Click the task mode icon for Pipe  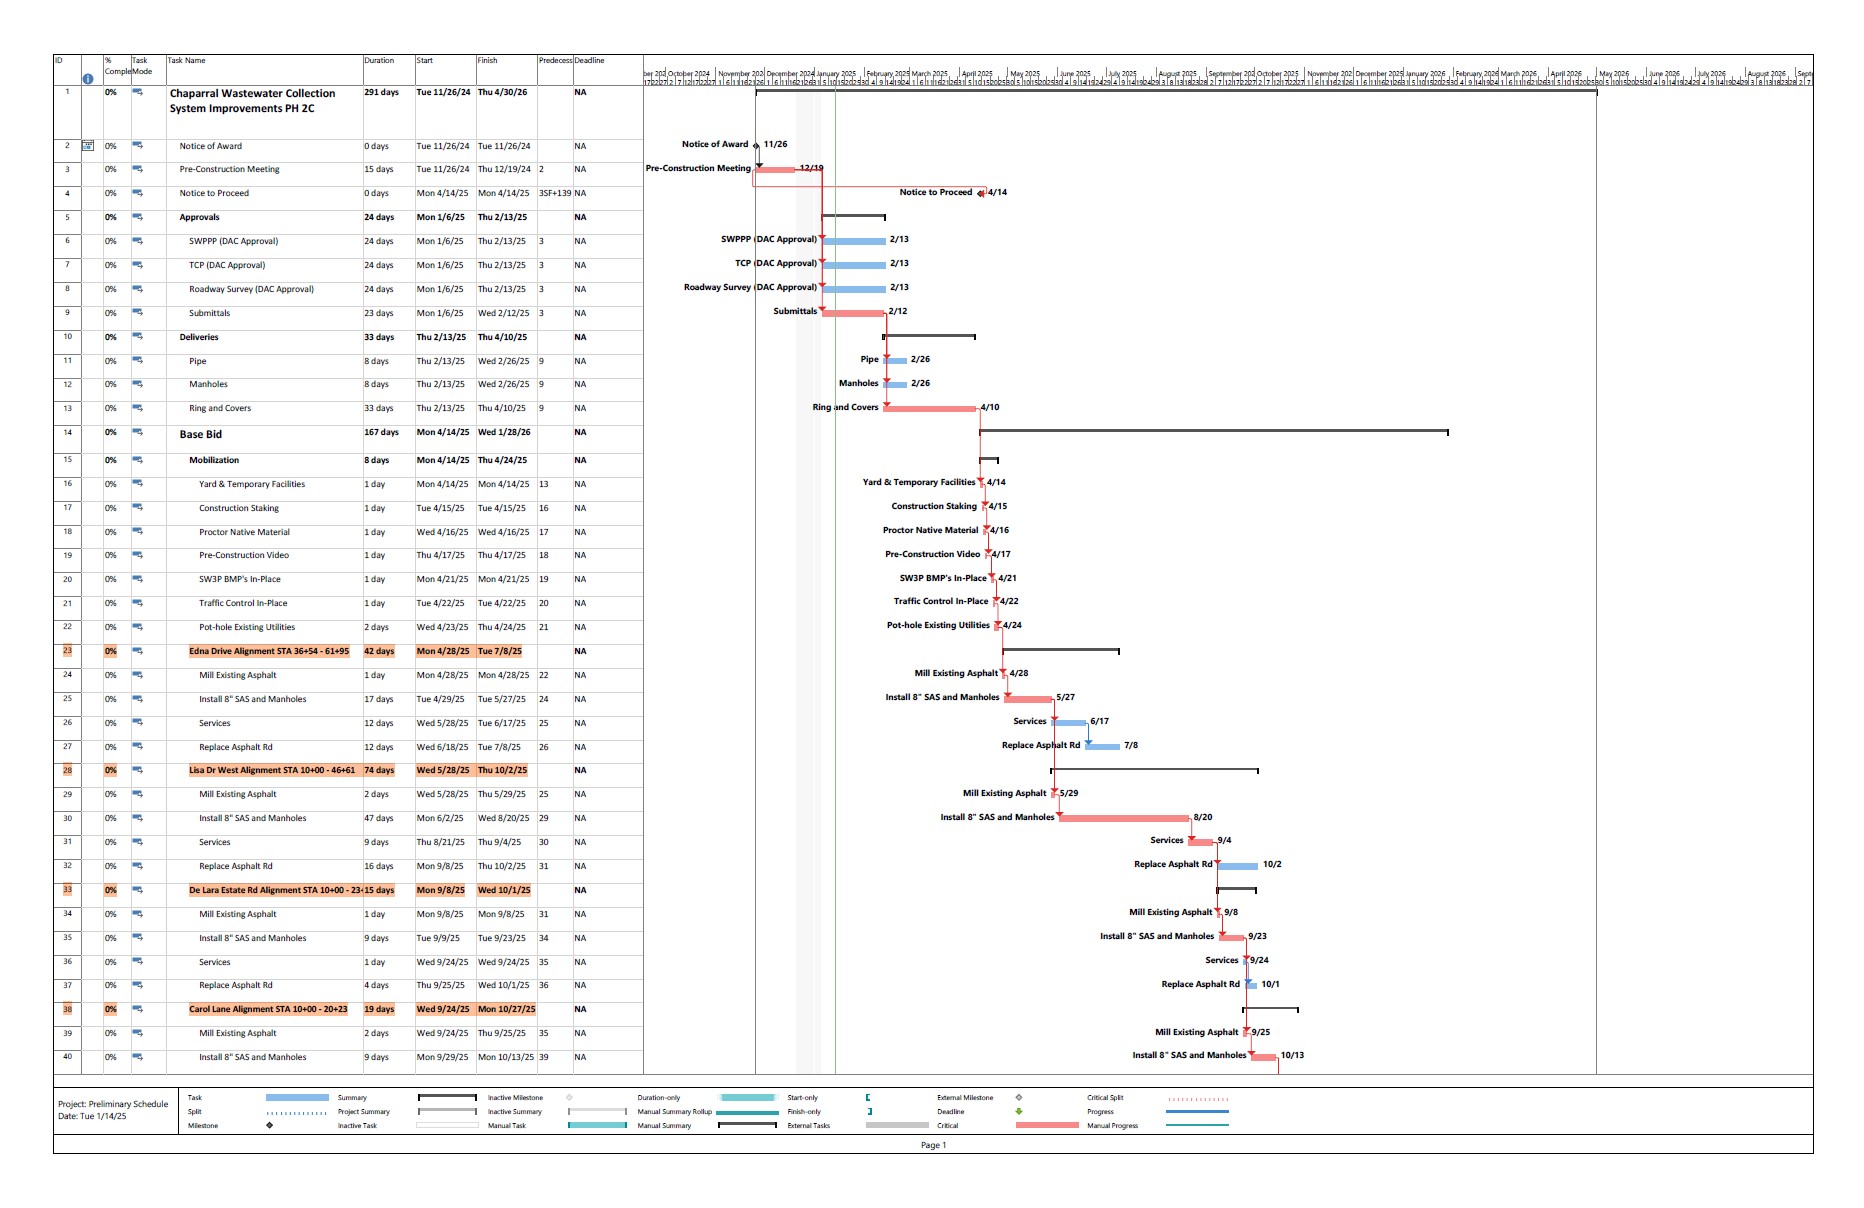pyautogui.click(x=138, y=361)
